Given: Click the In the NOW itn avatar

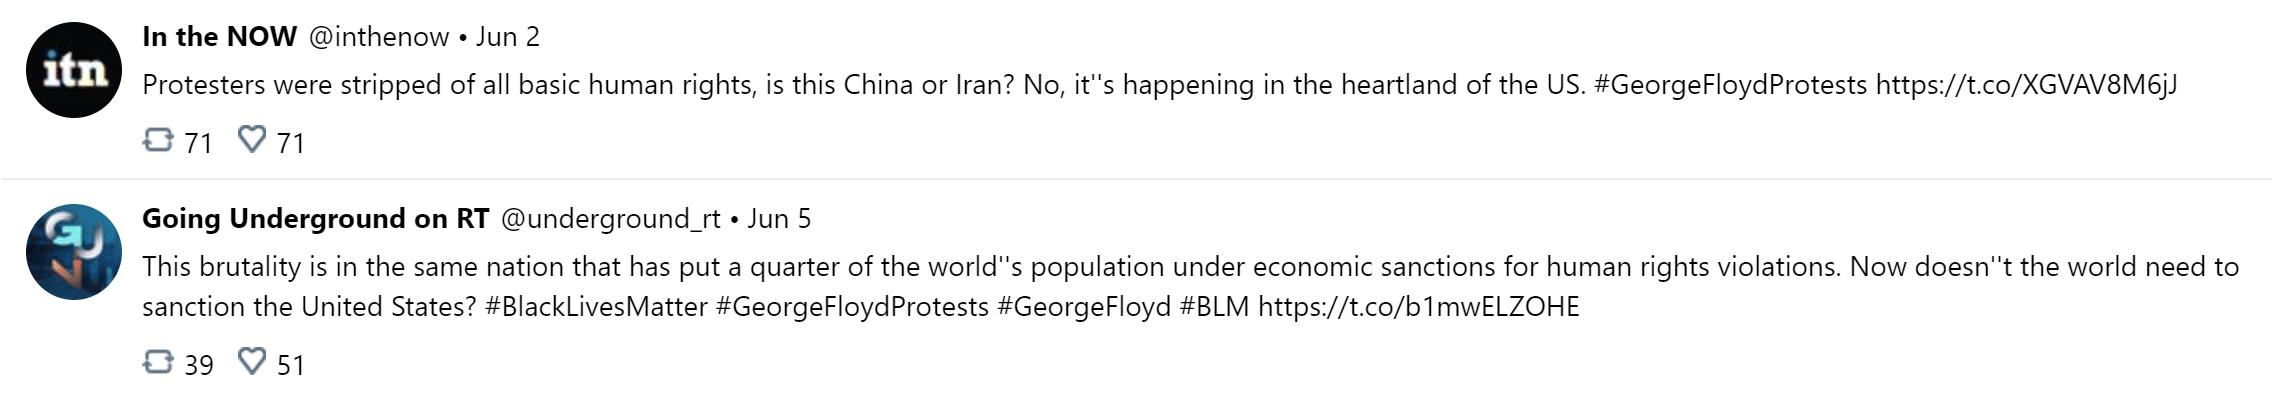Looking at the screenshot, I should tap(73, 70).
